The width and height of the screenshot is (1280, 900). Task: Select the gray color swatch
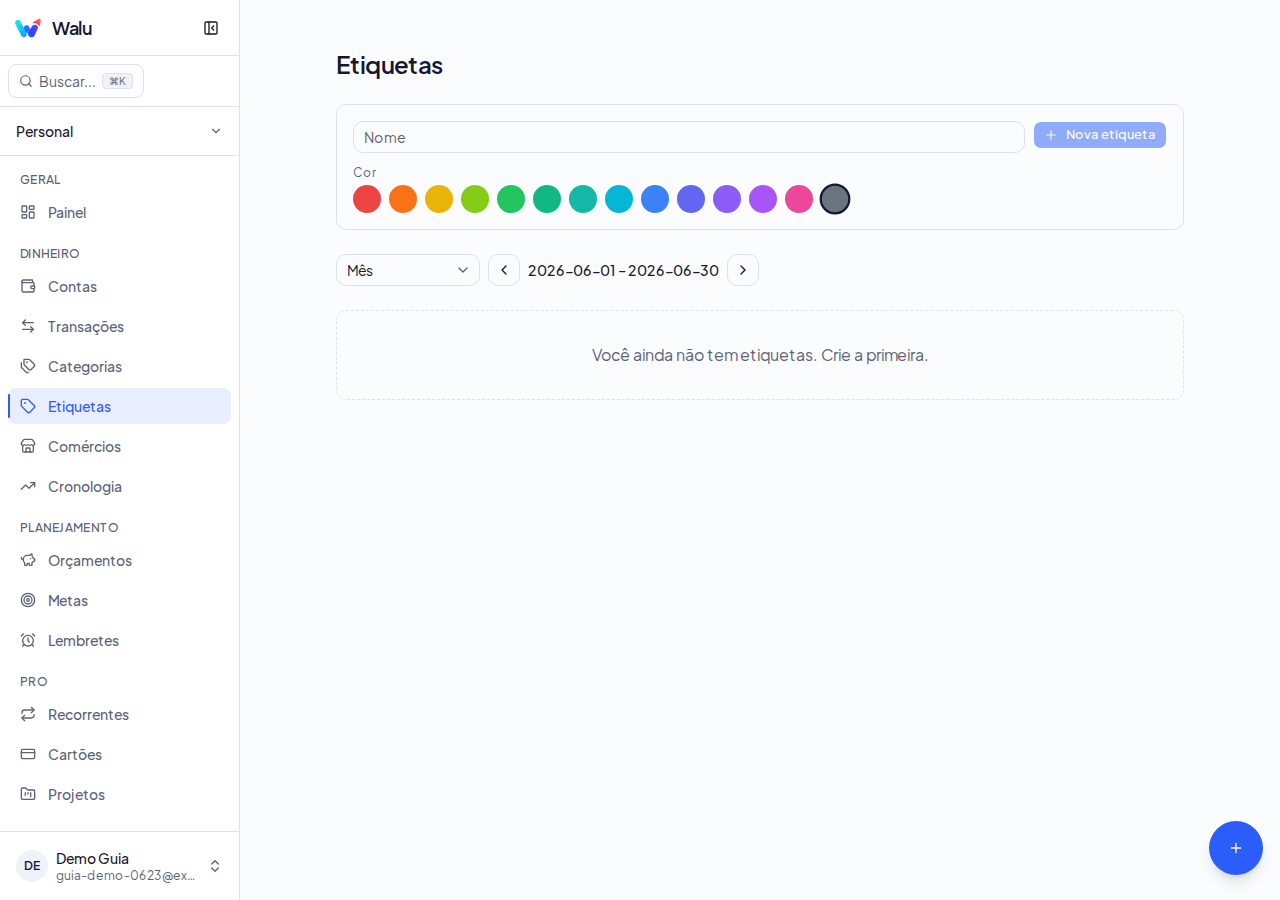point(835,199)
